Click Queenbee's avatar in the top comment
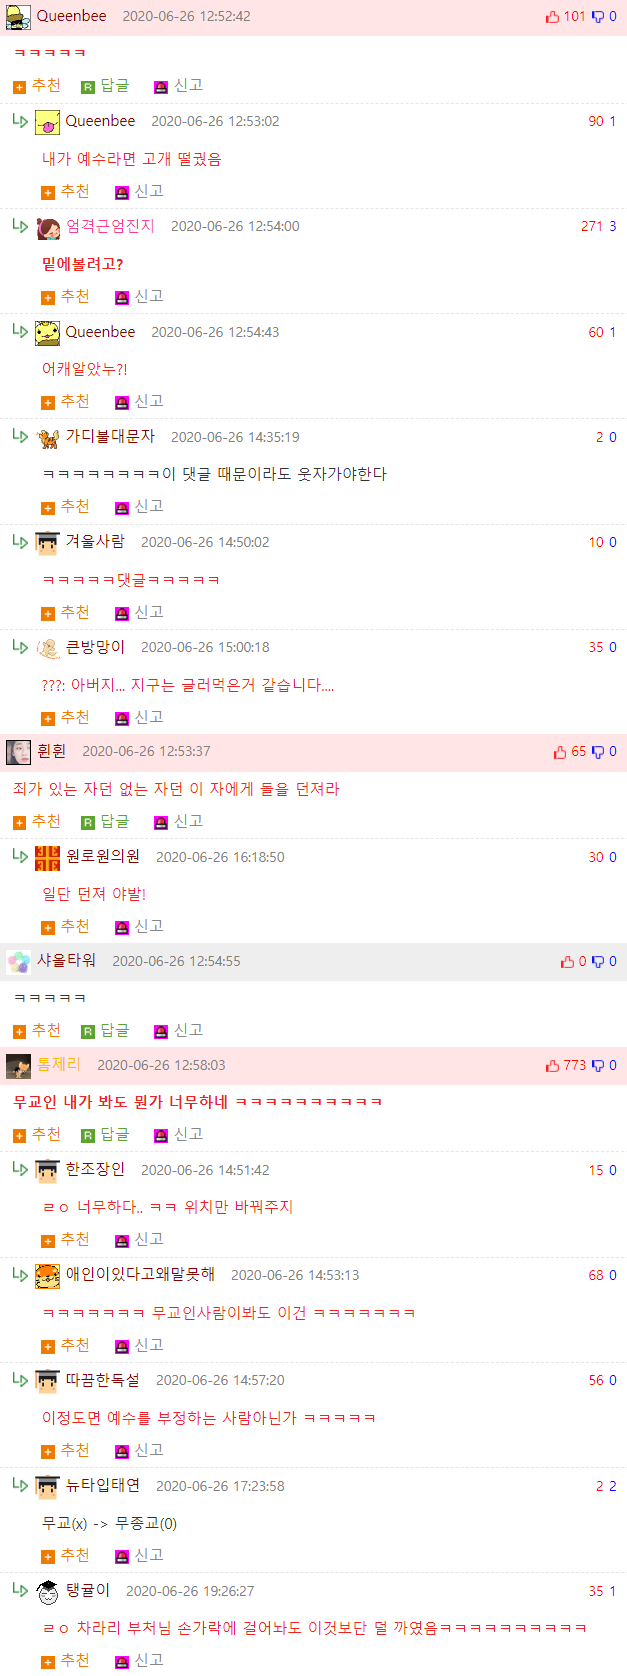The image size is (627, 1676). (18, 17)
